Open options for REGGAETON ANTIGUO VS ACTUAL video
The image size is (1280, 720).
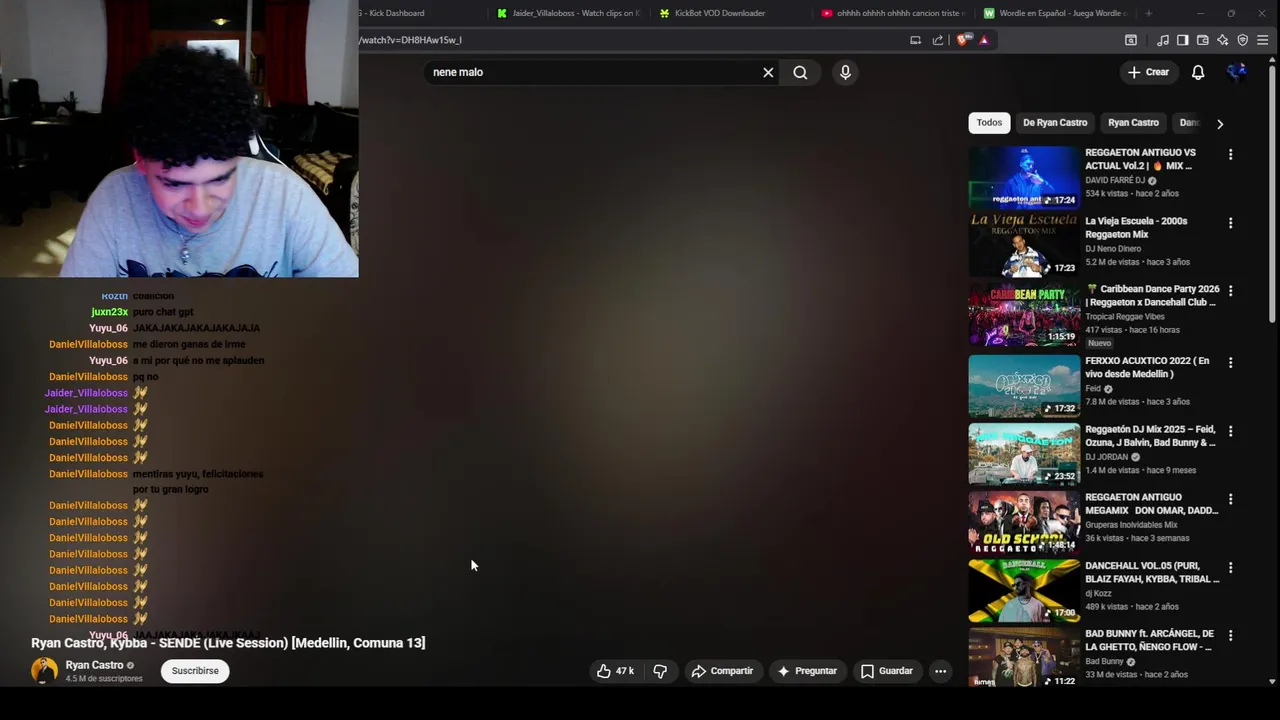(x=1230, y=155)
